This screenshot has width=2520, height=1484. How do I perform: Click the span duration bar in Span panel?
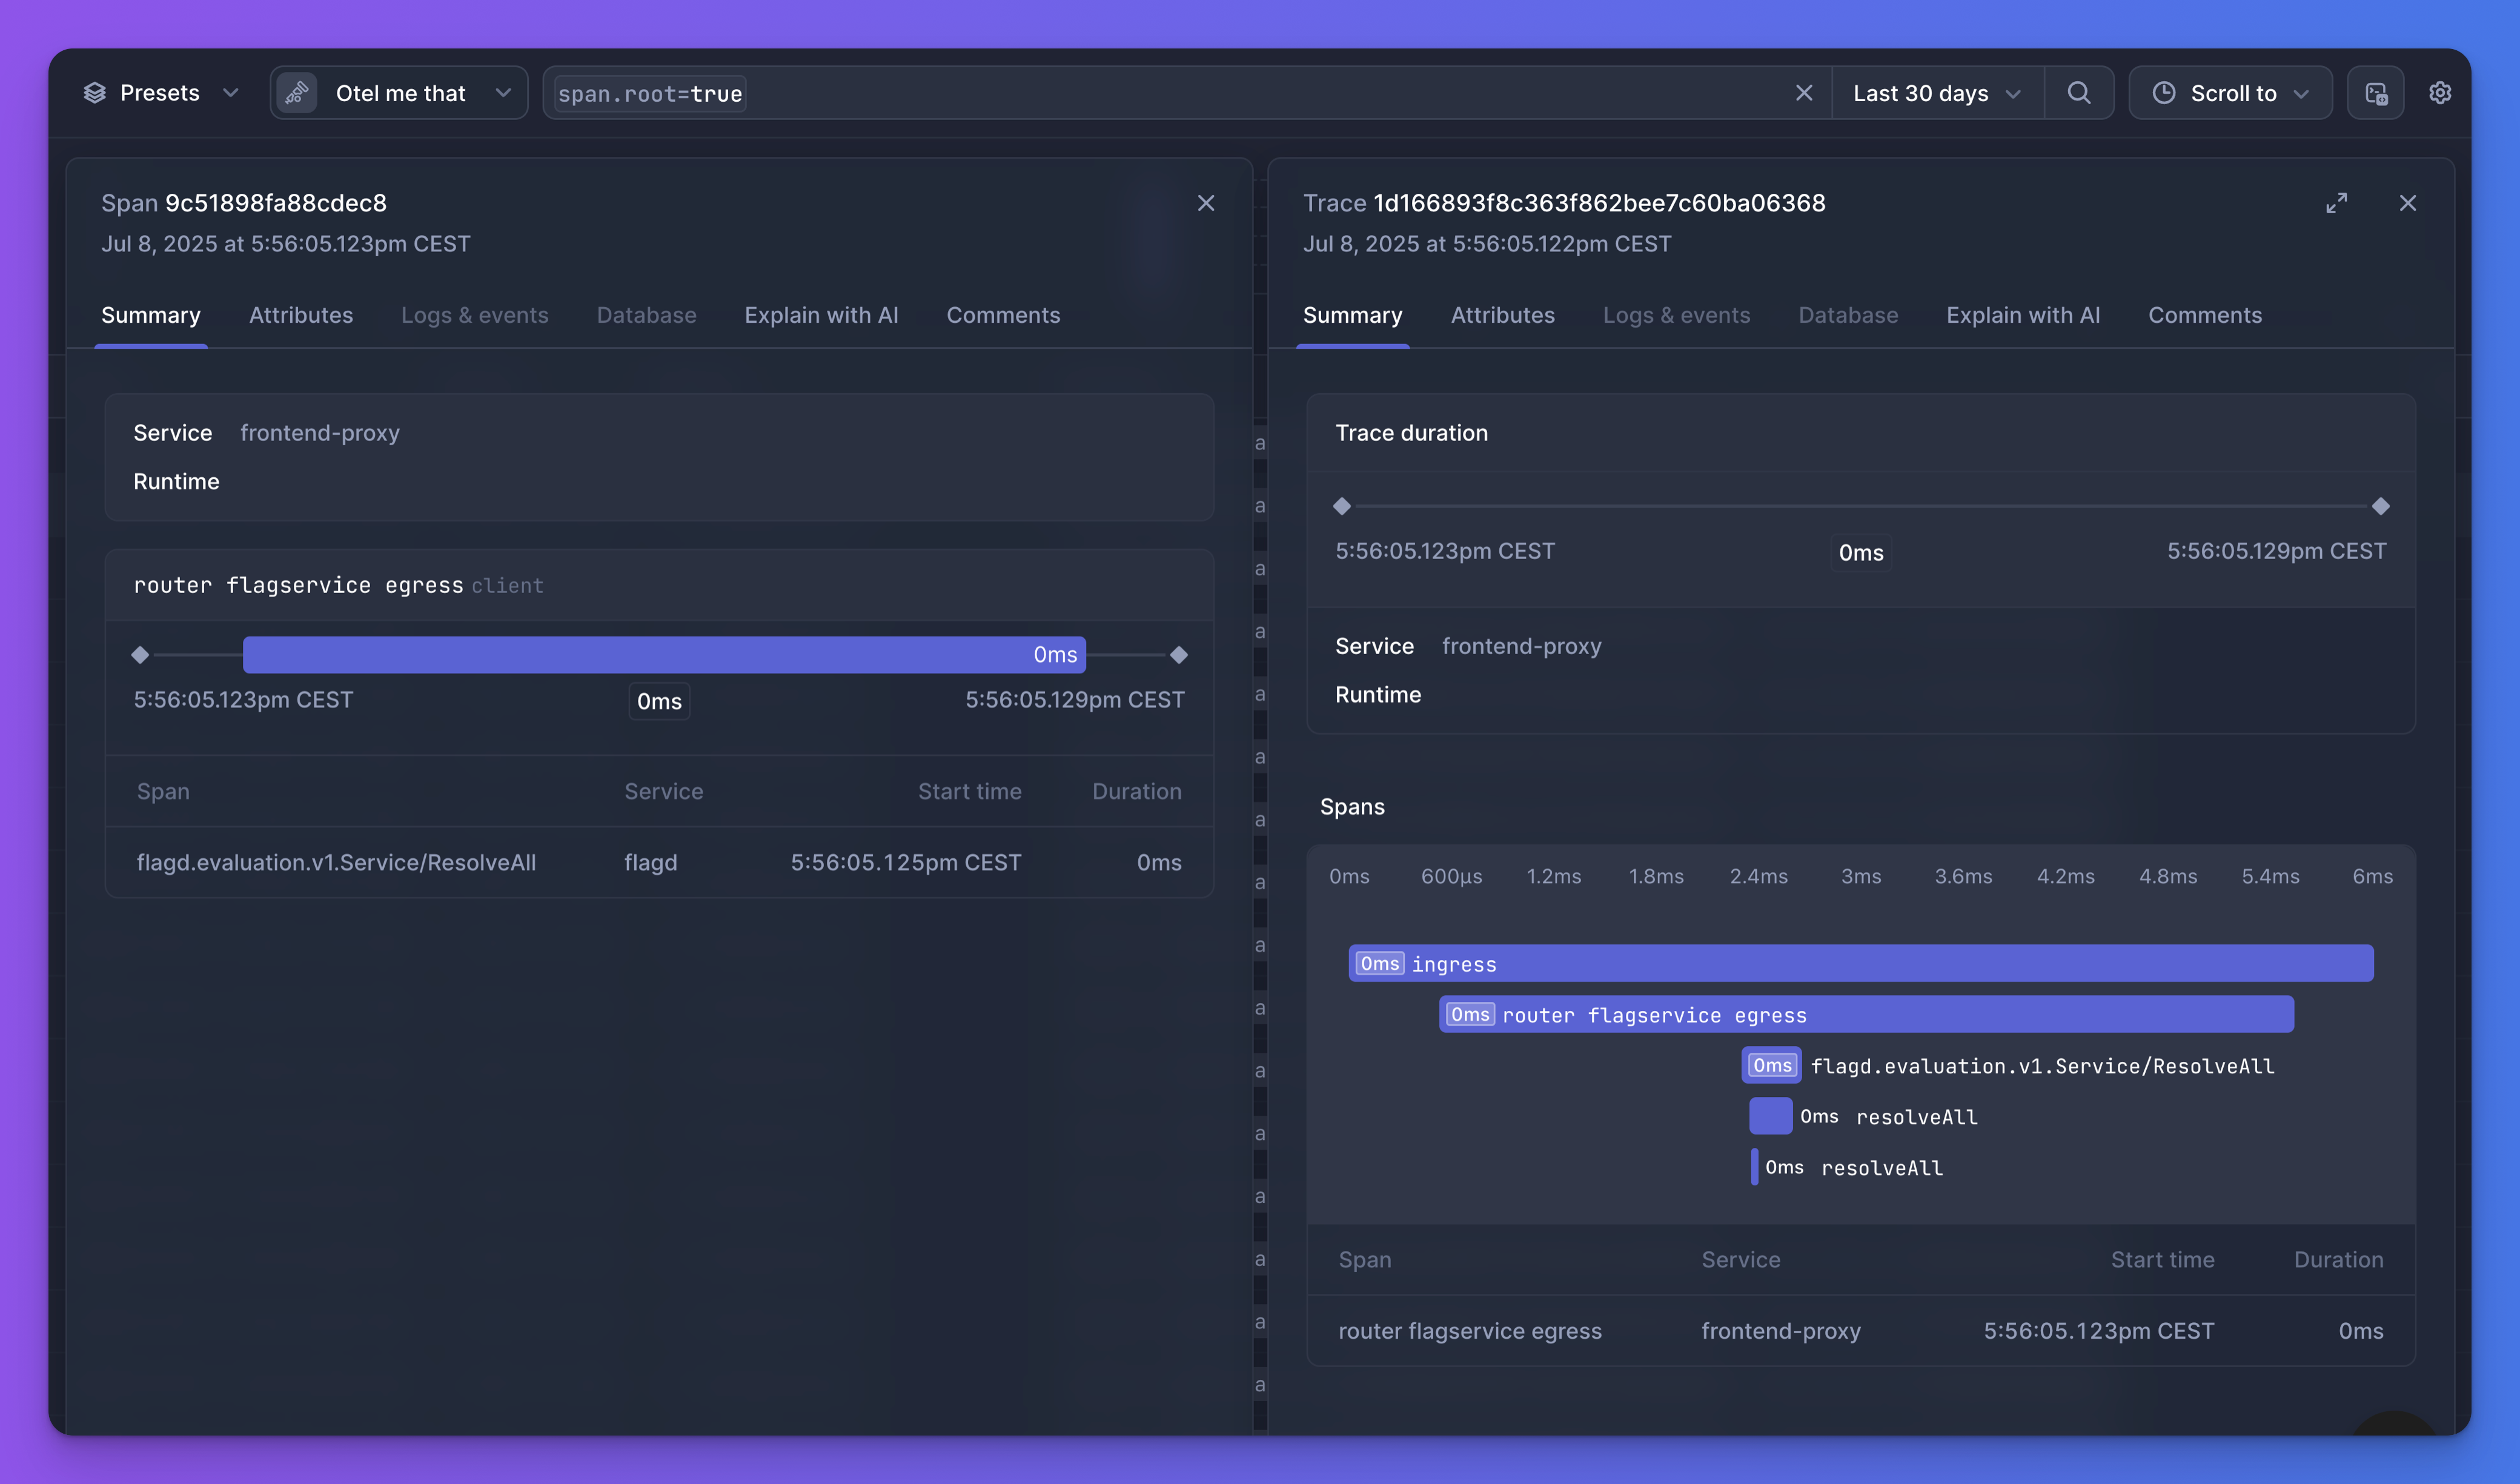click(664, 655)
